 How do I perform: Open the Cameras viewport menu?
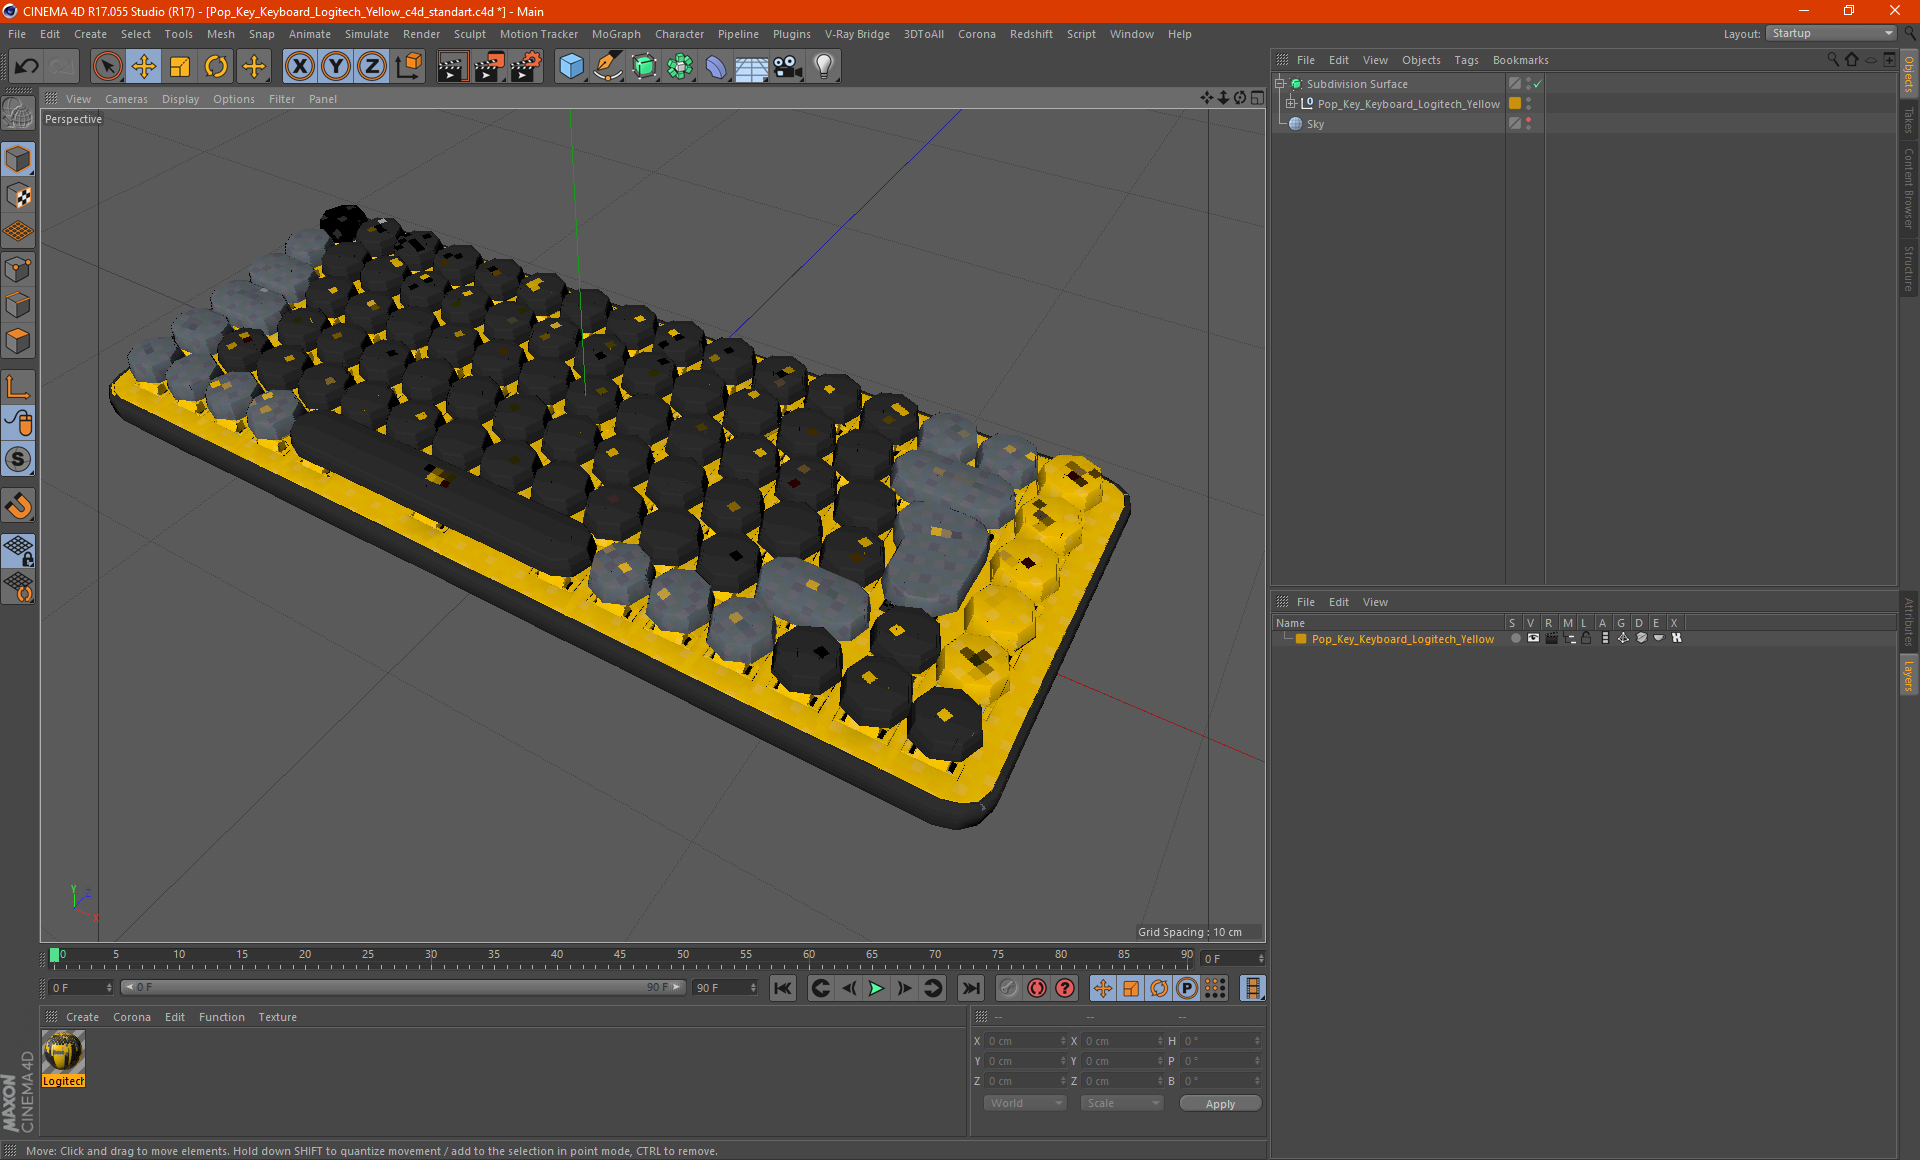click(x=126, y=99)
